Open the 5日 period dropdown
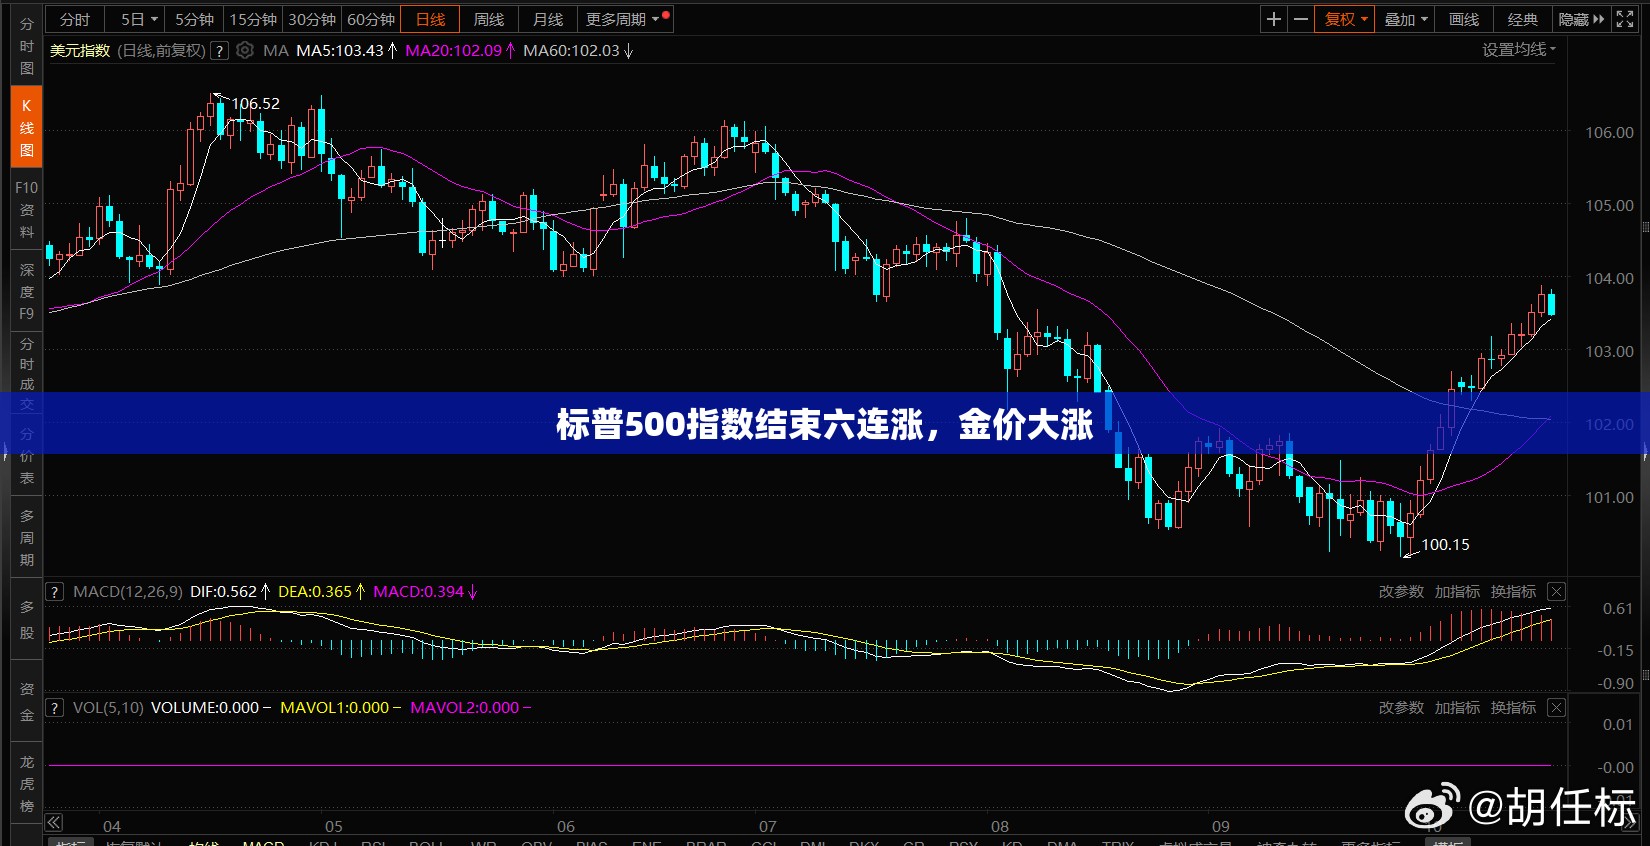The image size is (1650, 846). point(139,19)
